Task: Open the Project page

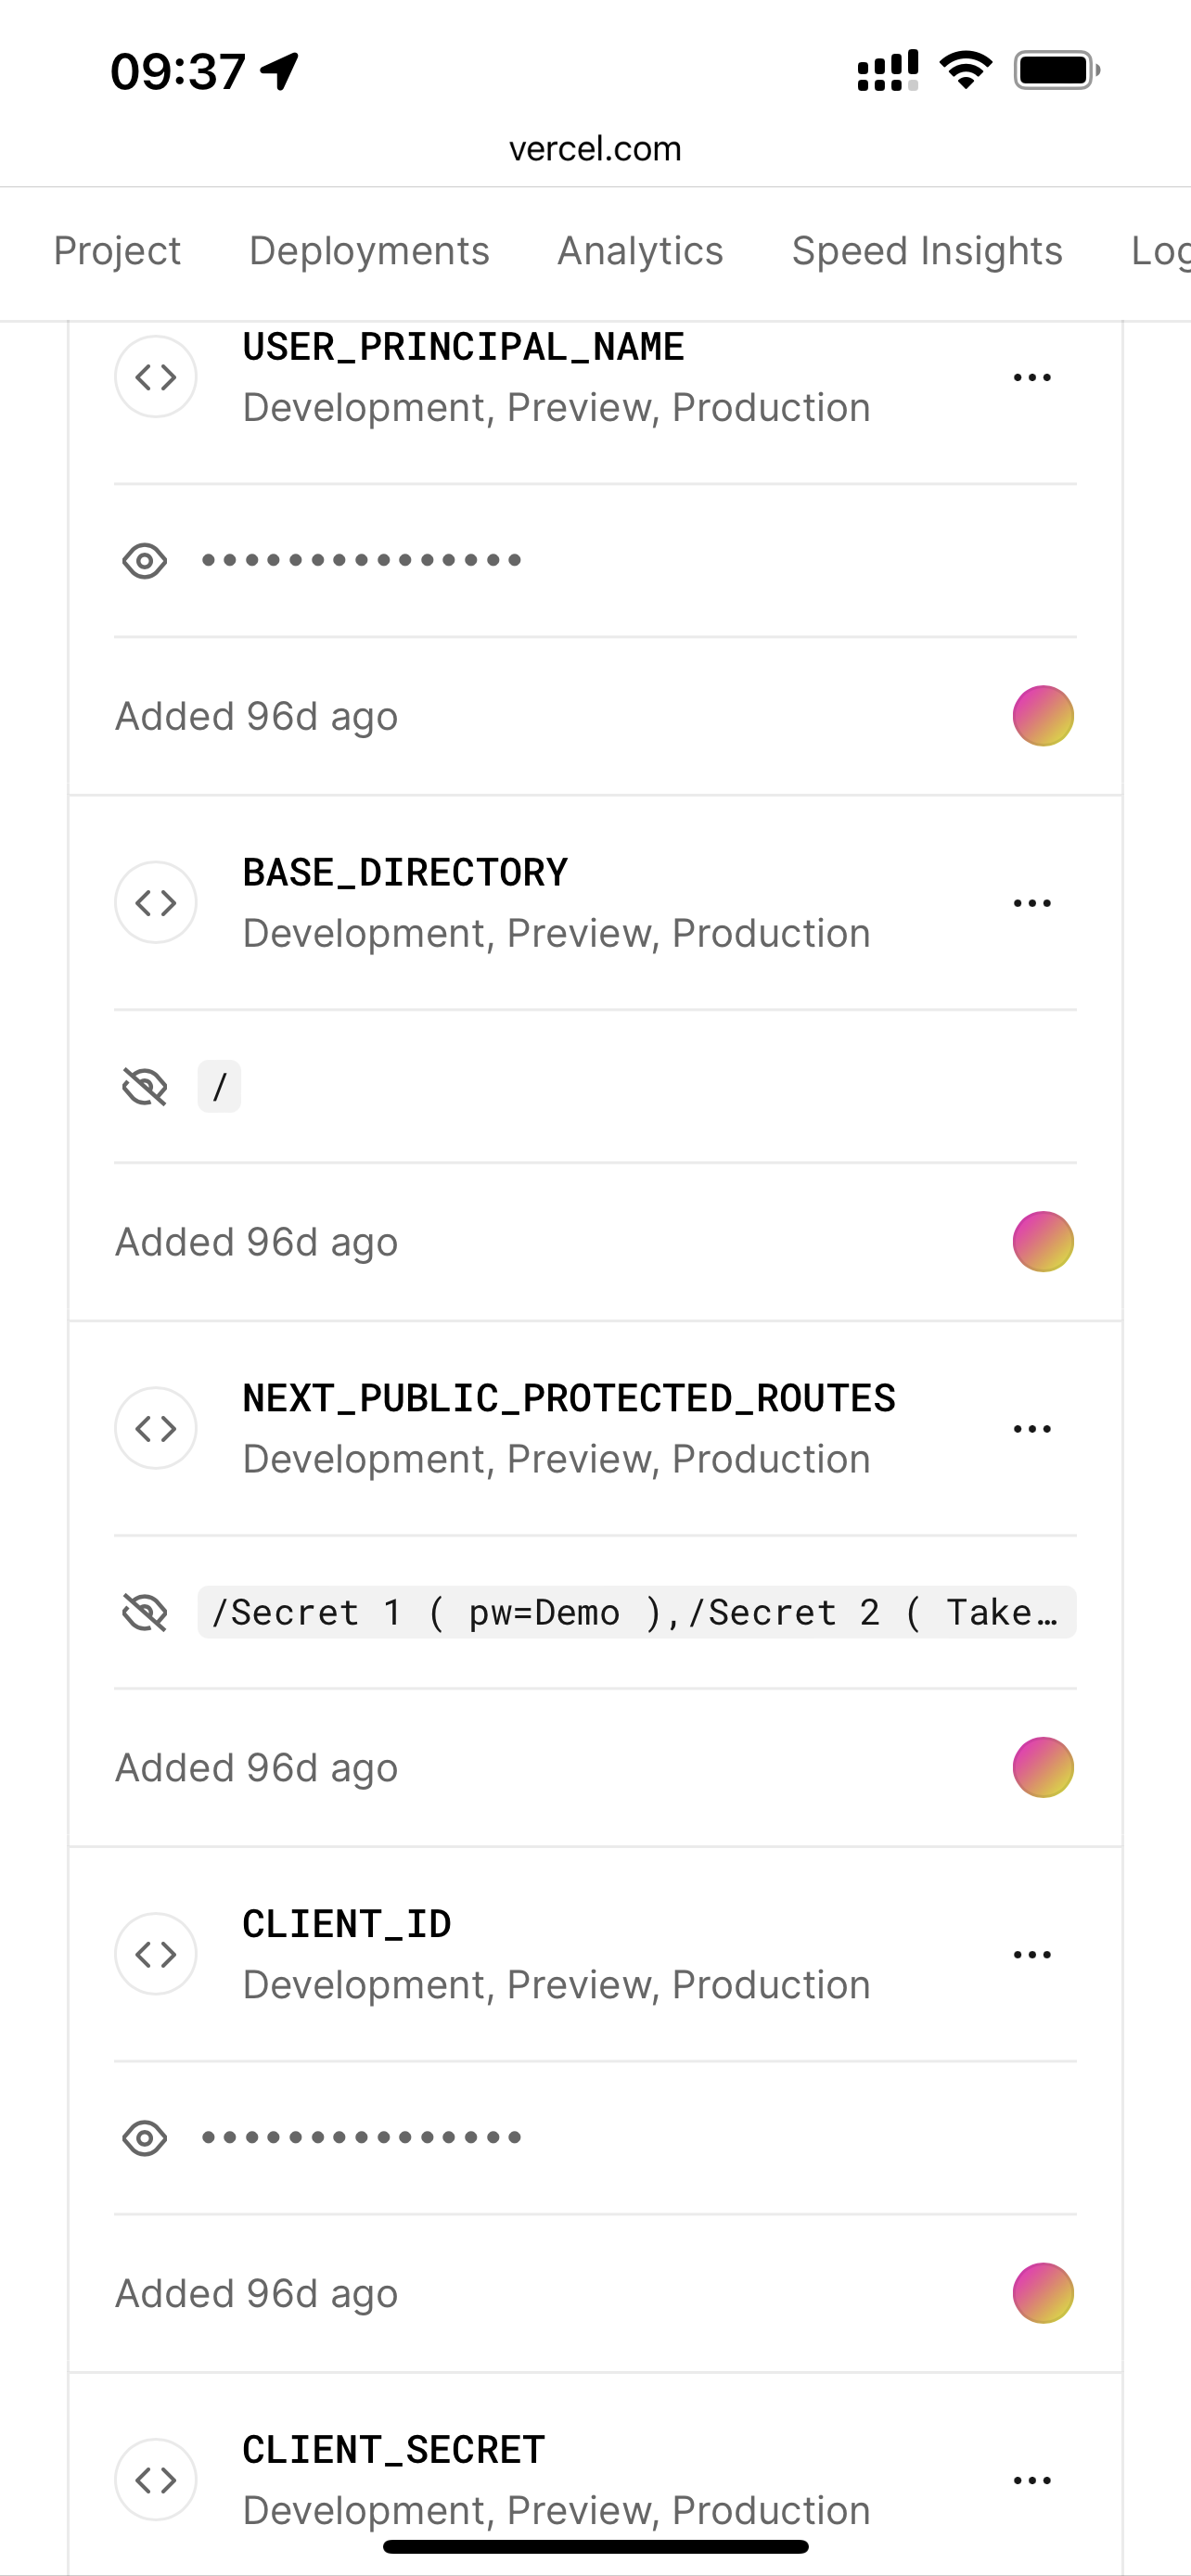Action: point(117,251)
